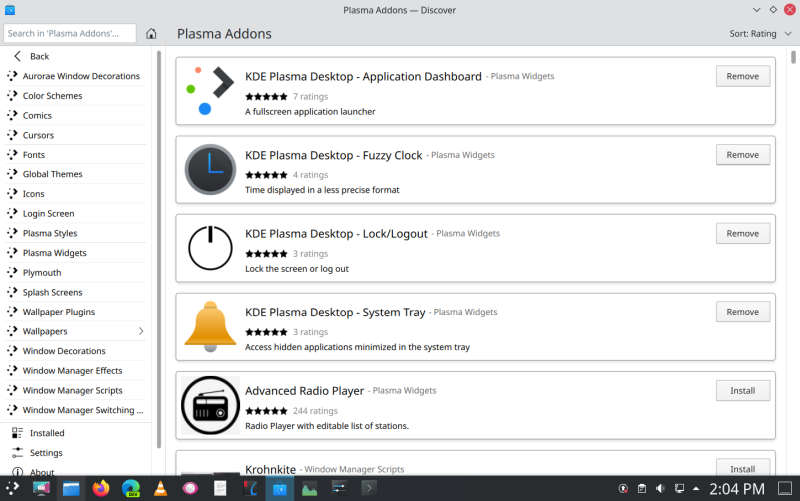Open the Krohnkite entry title
Viewport: 800px width, 501px height.
(x=270, y=469)
